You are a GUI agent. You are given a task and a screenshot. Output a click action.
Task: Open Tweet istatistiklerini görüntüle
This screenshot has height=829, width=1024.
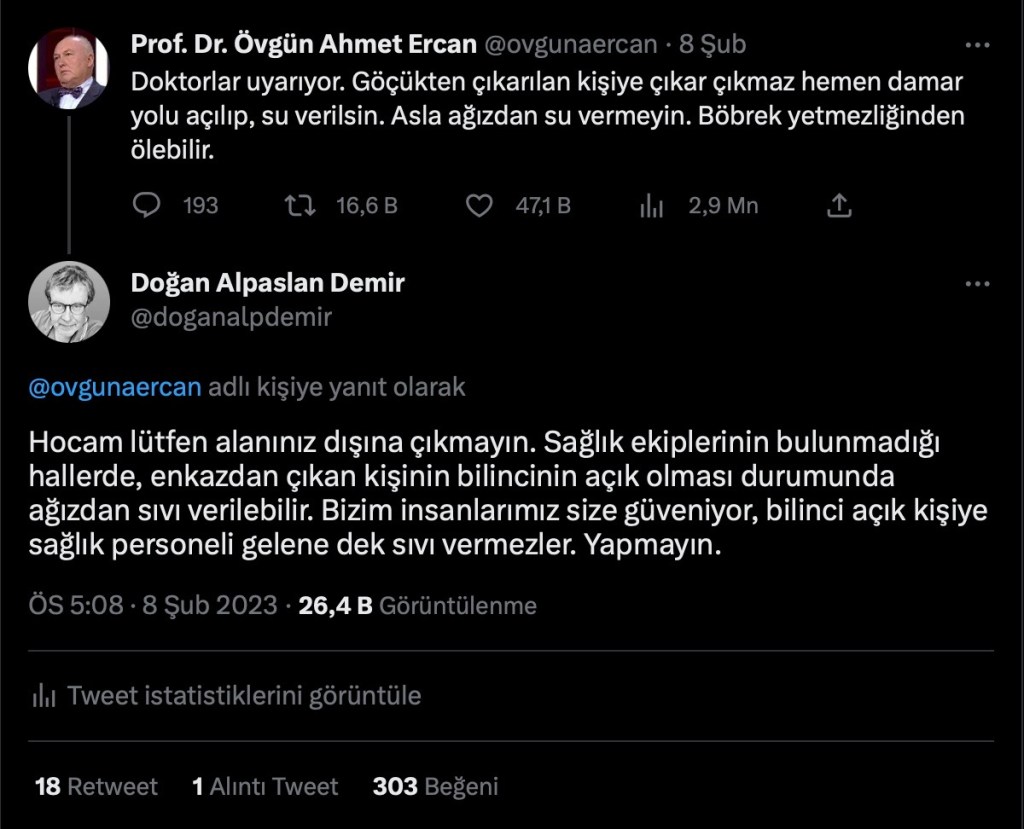244,695
